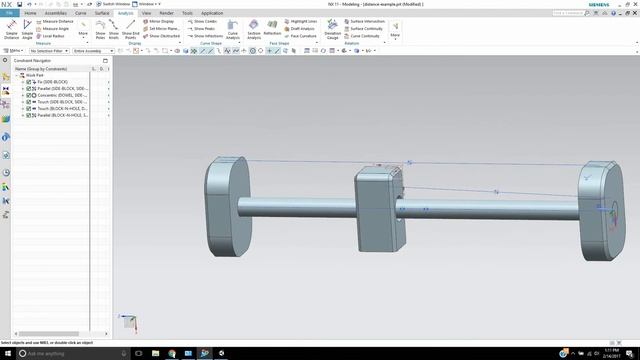The width and height of the screenshot is (640, 360).
Task: Open File Explorer from the taskbar
Action: [x=156, y=353]
